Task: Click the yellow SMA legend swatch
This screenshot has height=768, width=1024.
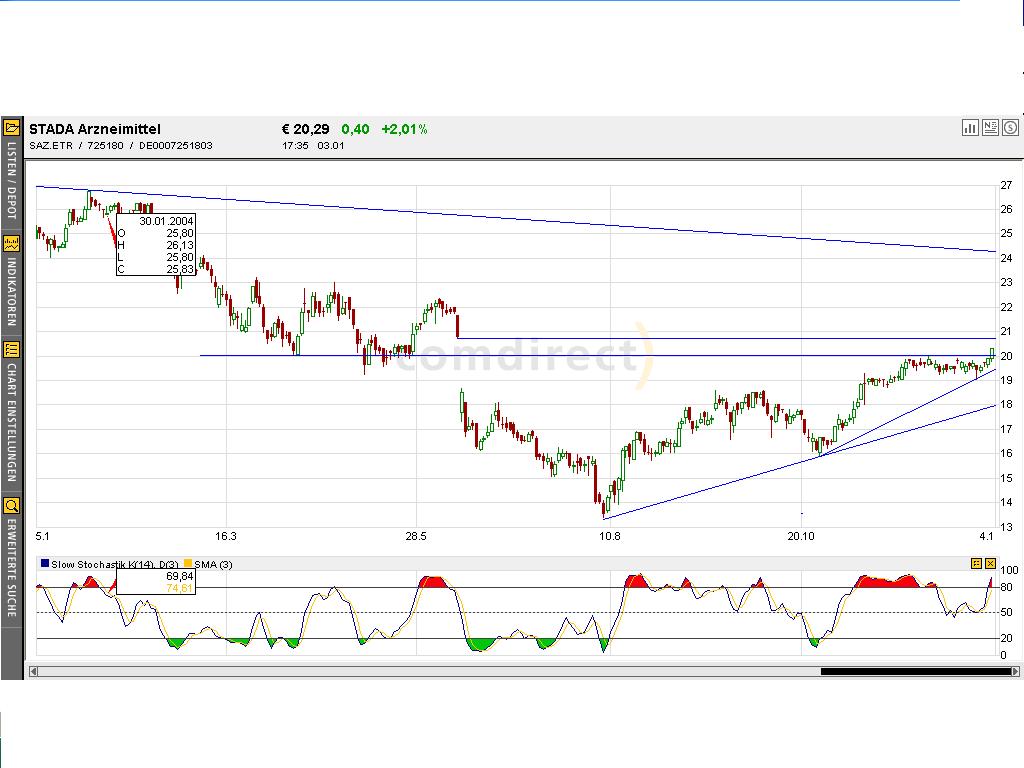Action: click(x=188, y=564)
